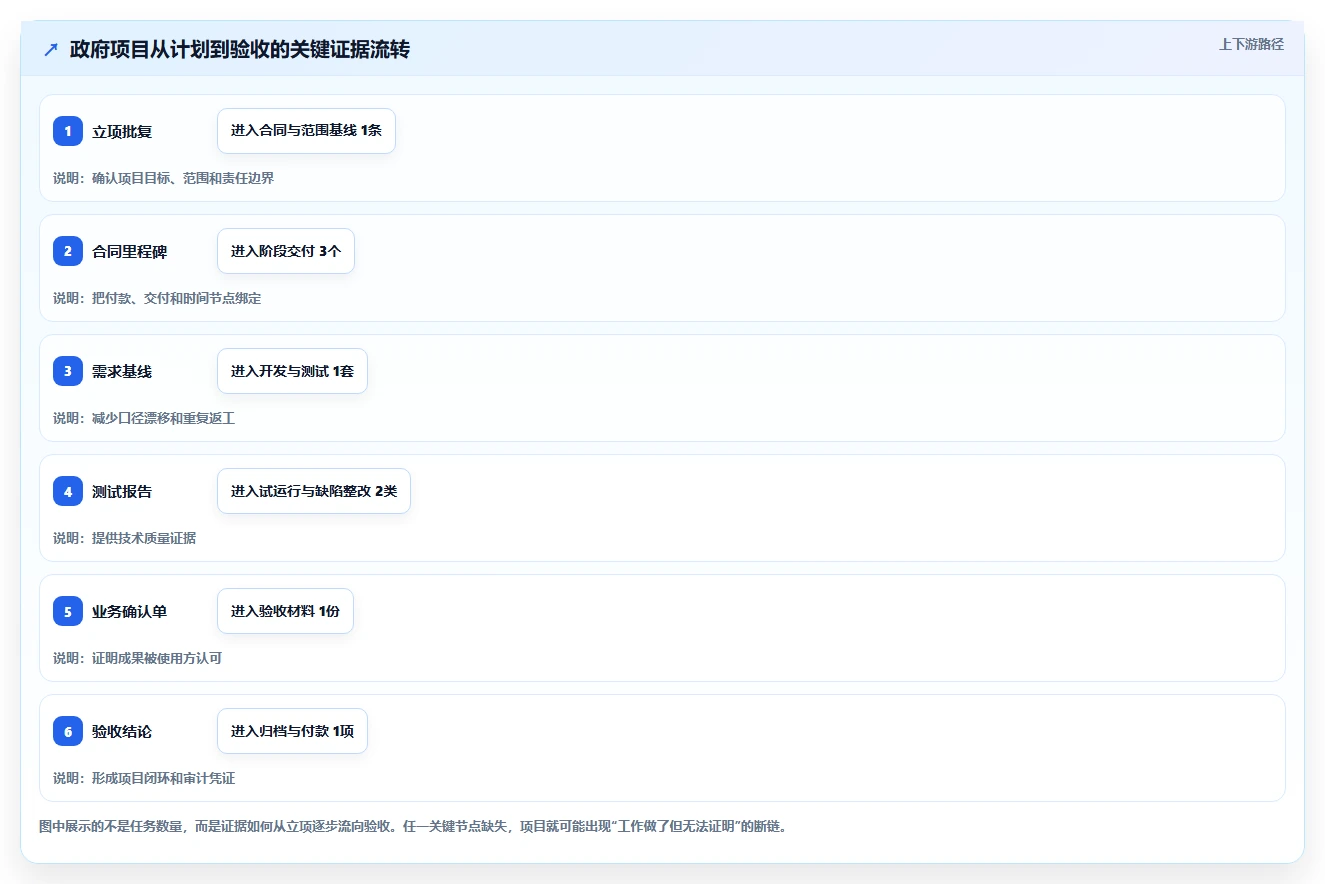The height and width of the screenshot is (884, 1325).
Task: Select the 验收结论 step name
Action: (122, 731)
